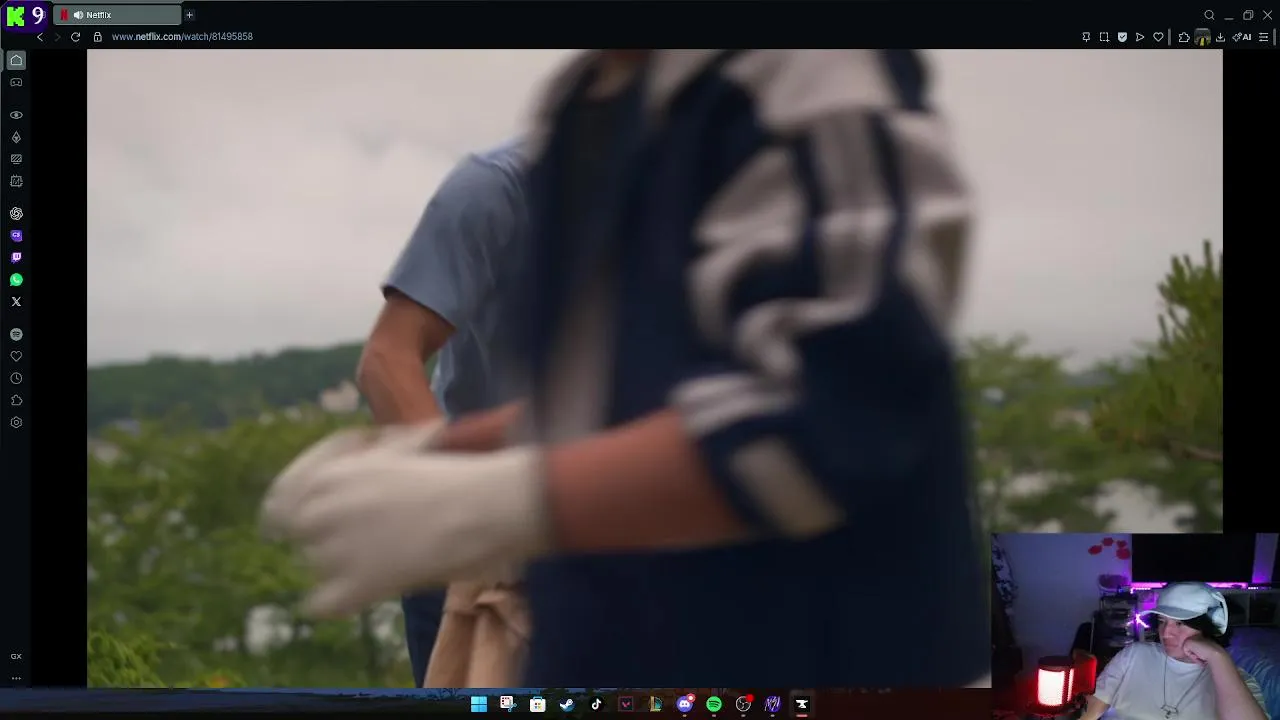This screenshot has height=720, width=1280.
Task: Open settings gear icon in sidebar
Action: tap(16, 422)
